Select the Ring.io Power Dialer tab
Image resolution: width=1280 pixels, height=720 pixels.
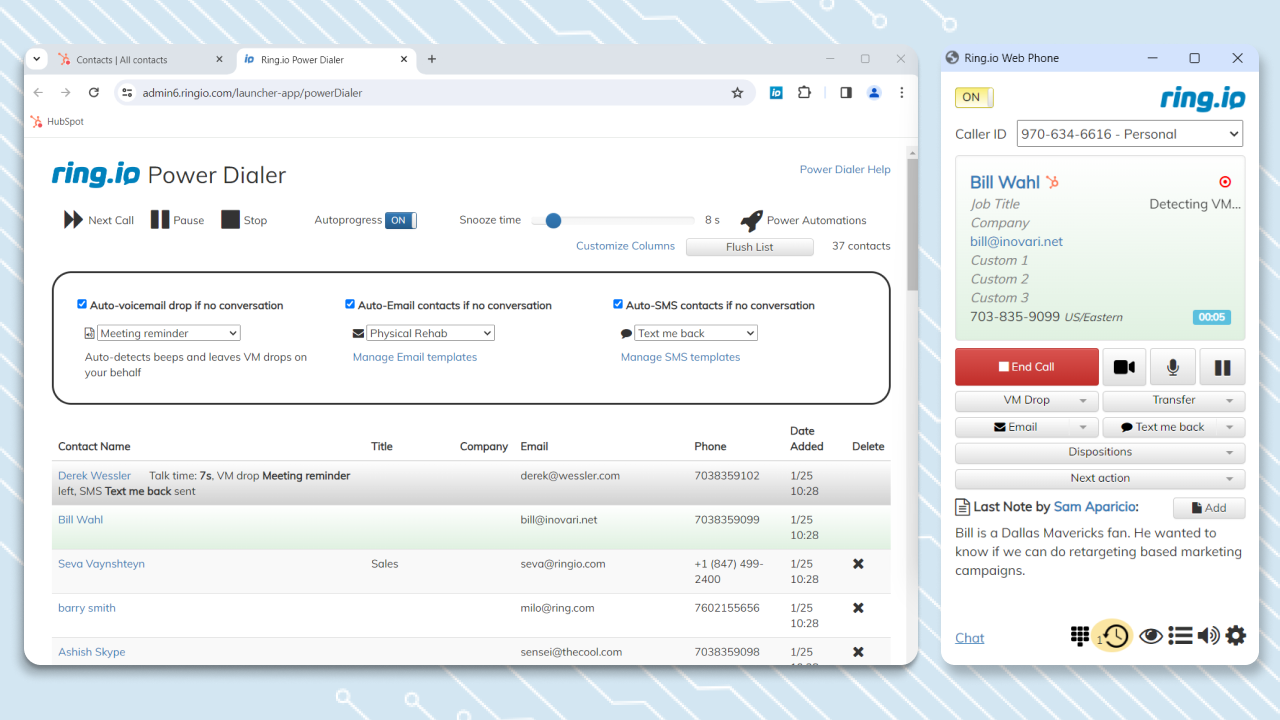tap(302, 60)
